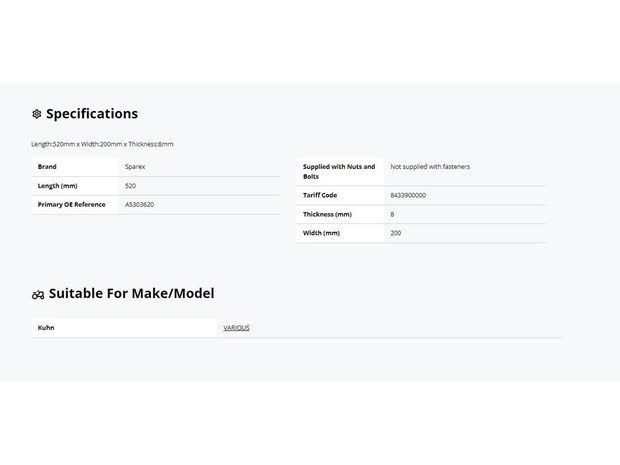Click the Not supplied with fasteners value
Viewport: 620px width, 465px height.
(x=430, y=167)
